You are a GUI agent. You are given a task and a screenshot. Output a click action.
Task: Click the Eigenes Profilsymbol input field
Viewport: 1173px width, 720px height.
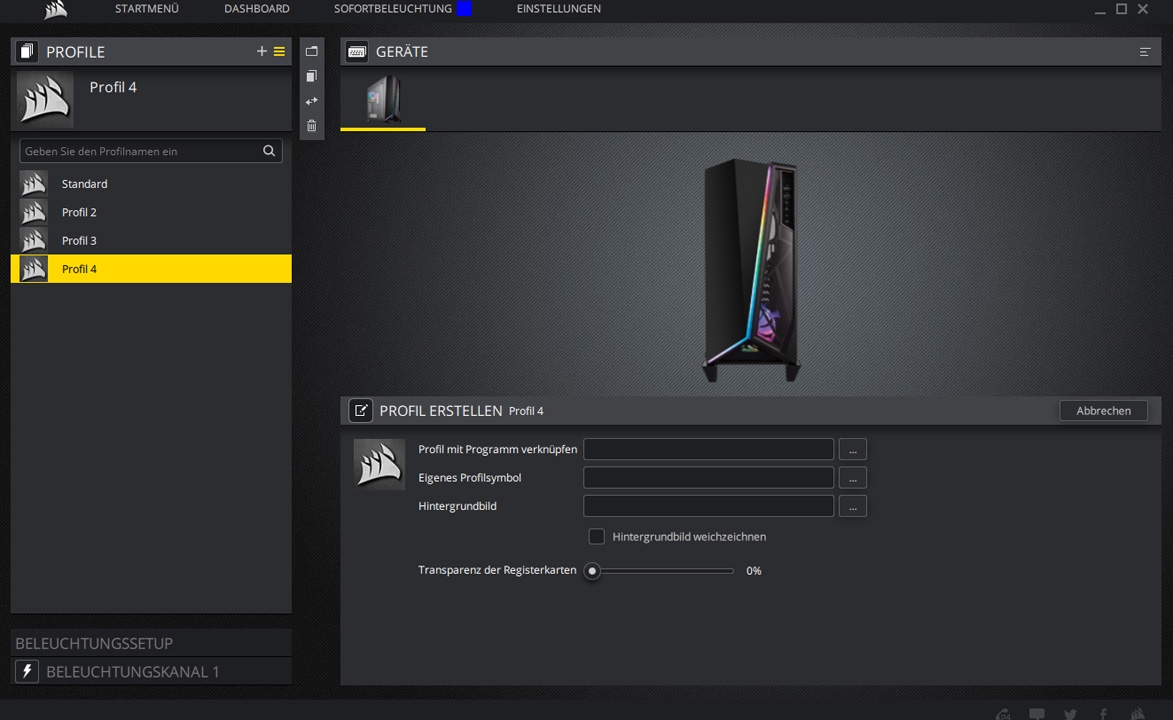708,478
